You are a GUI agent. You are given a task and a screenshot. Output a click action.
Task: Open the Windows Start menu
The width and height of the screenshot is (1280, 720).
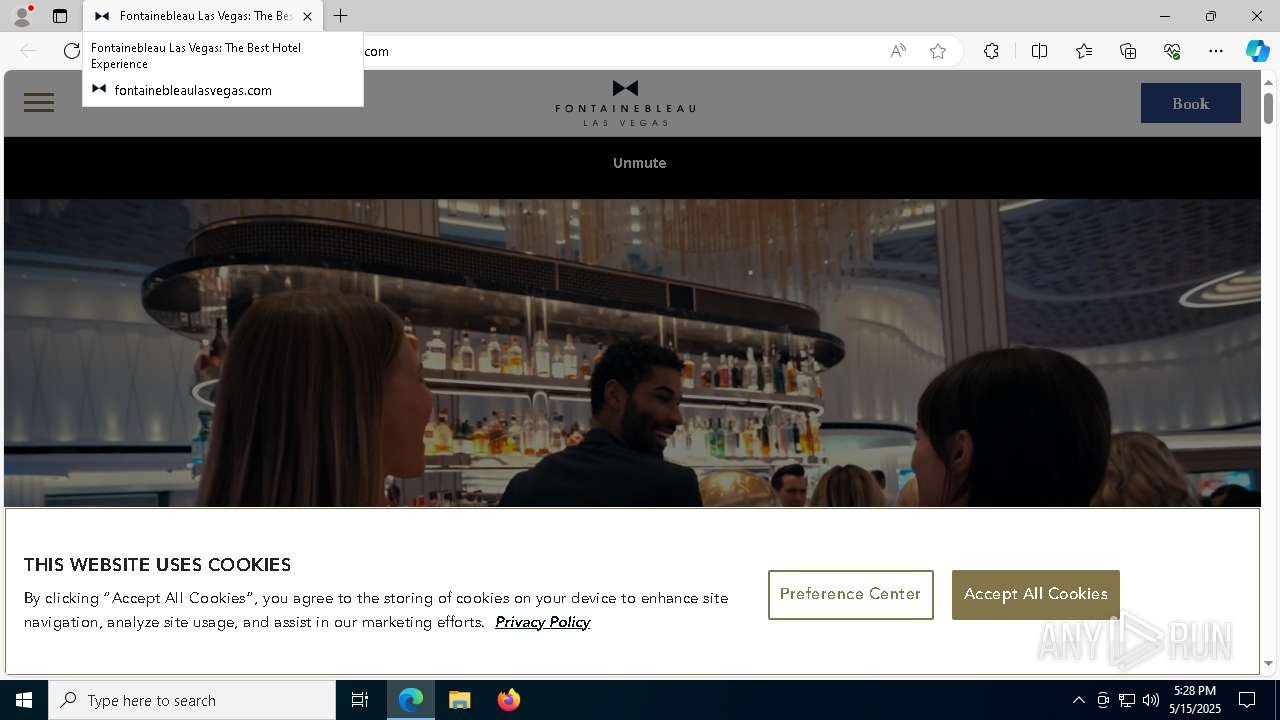[x=24, y=700]
